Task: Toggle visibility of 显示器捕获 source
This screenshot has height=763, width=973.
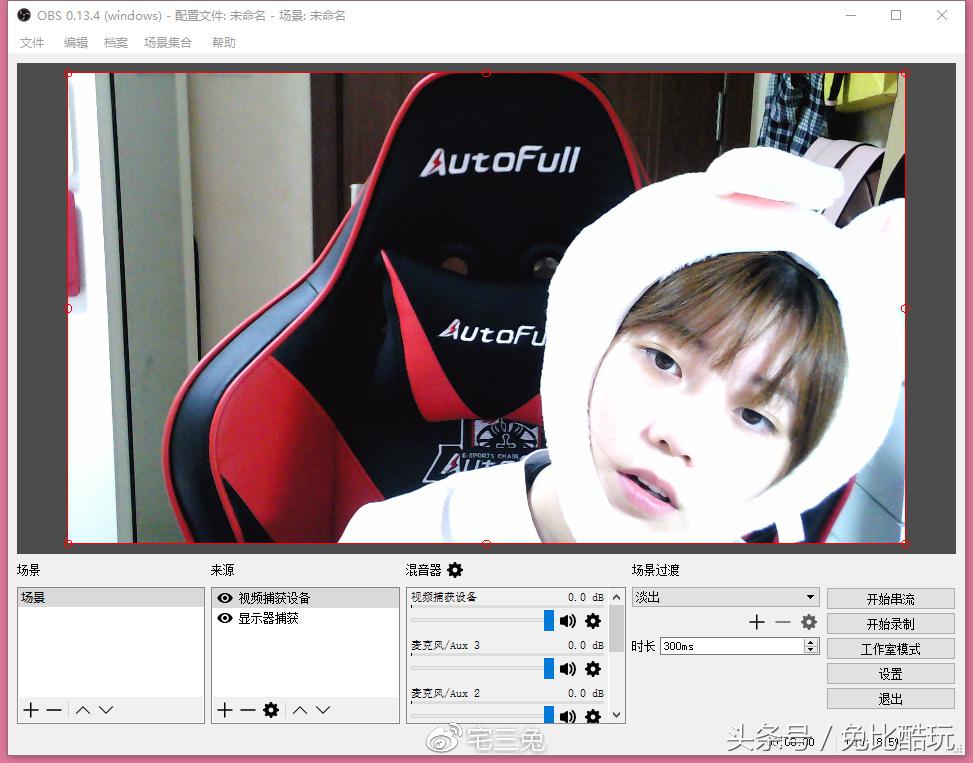Action: click(225, 618)
